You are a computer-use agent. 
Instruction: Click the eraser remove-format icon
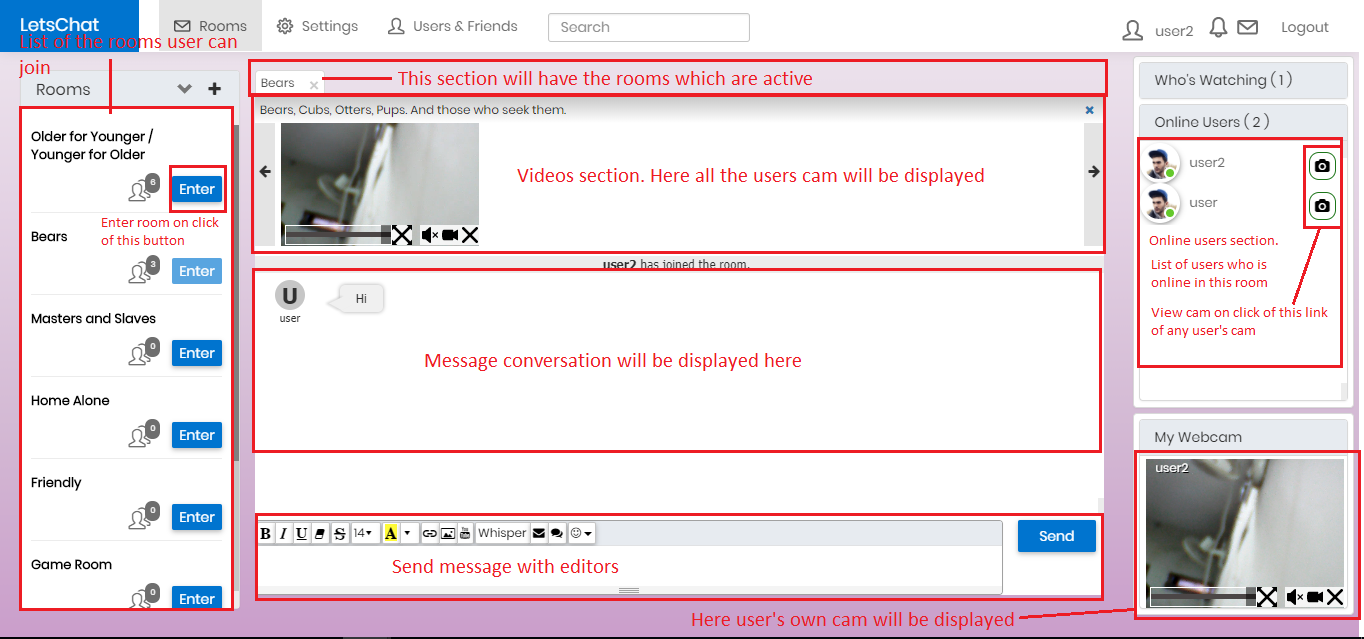(320, 534)
